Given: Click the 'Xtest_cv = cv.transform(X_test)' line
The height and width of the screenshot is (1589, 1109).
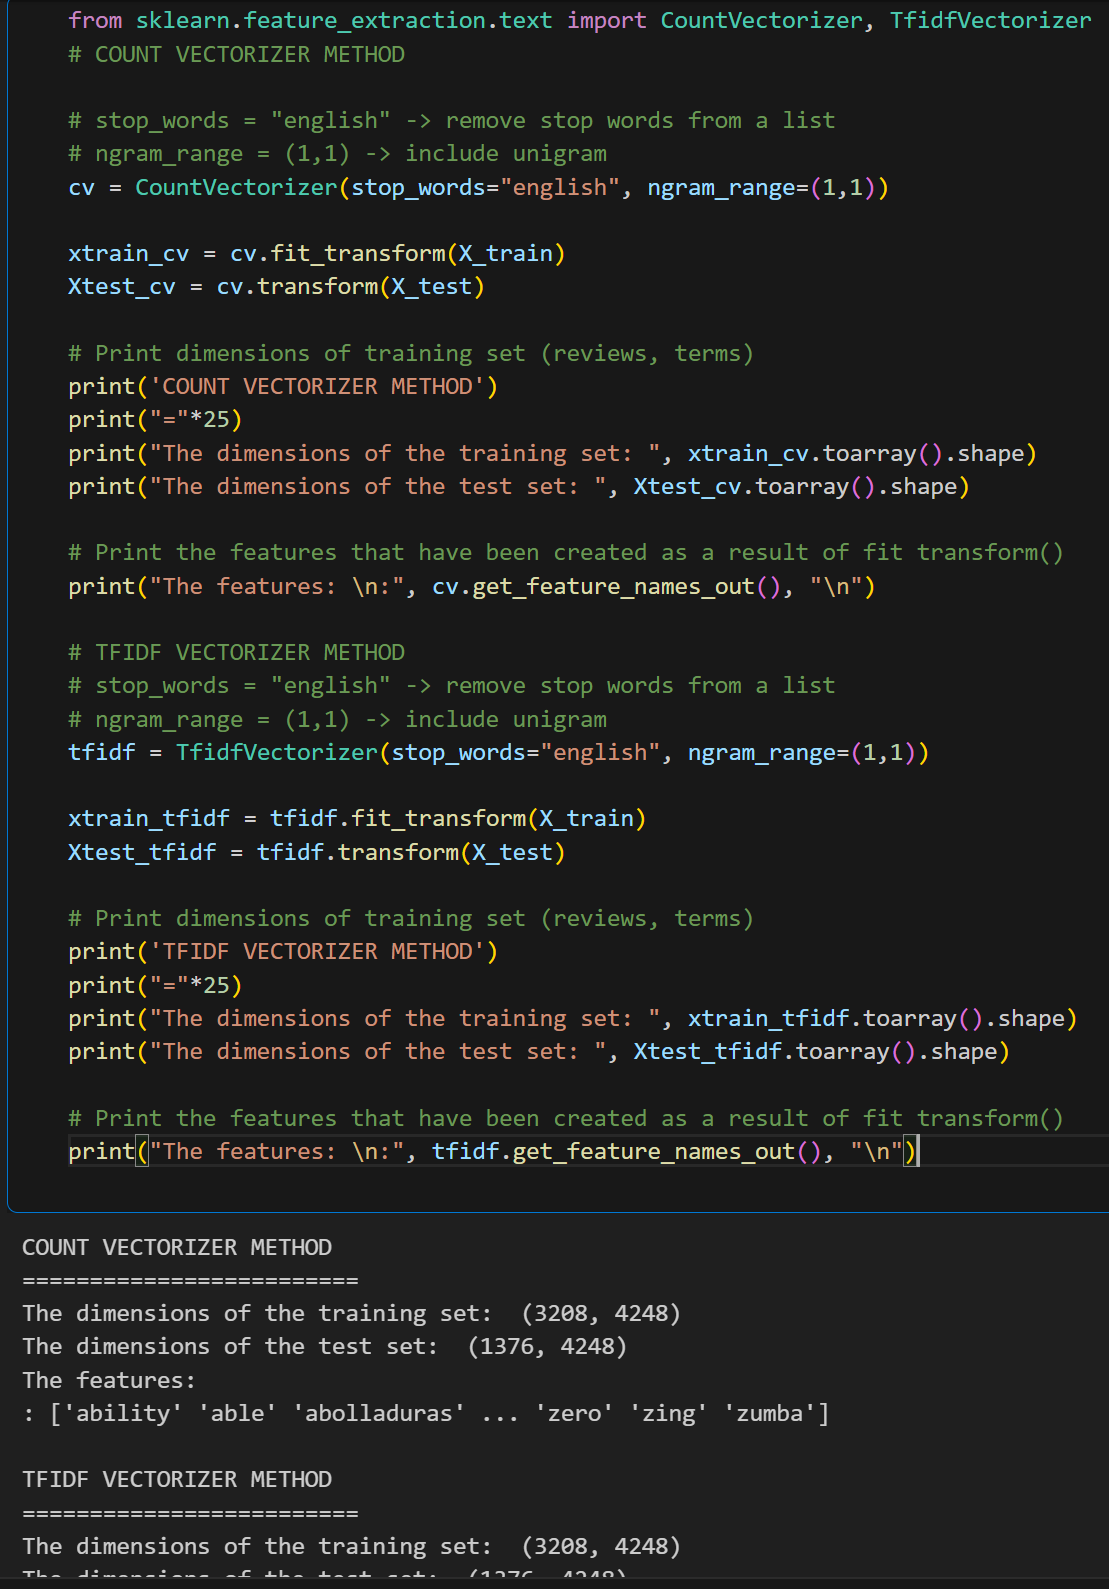Looking at the screenshot, I should [x=276, y=287].
